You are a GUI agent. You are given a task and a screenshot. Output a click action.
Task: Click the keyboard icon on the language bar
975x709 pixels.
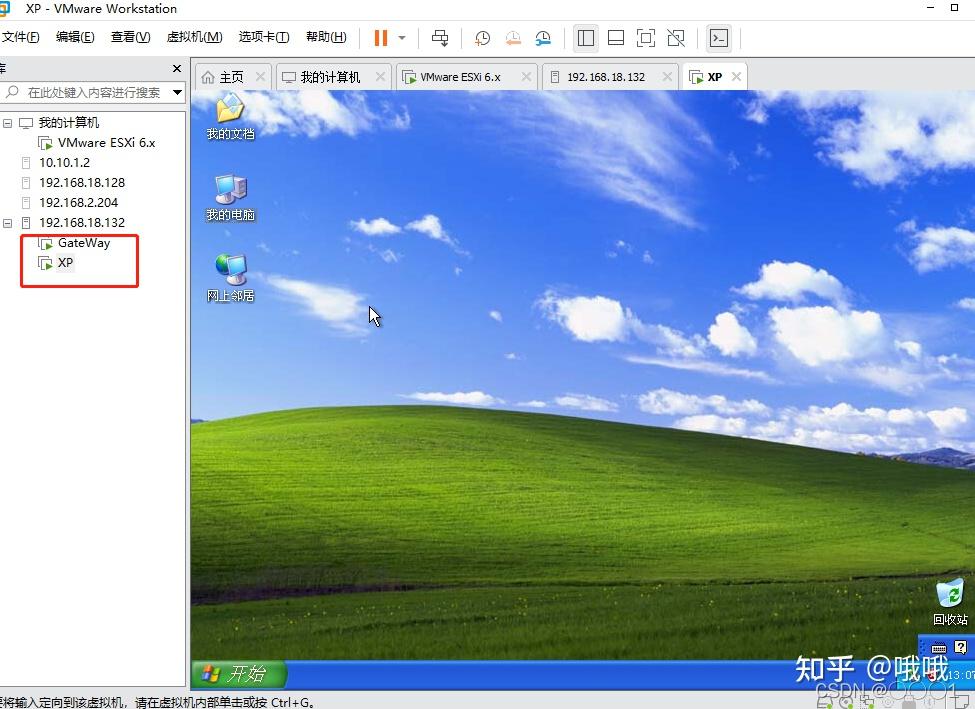tap(938, 648)
